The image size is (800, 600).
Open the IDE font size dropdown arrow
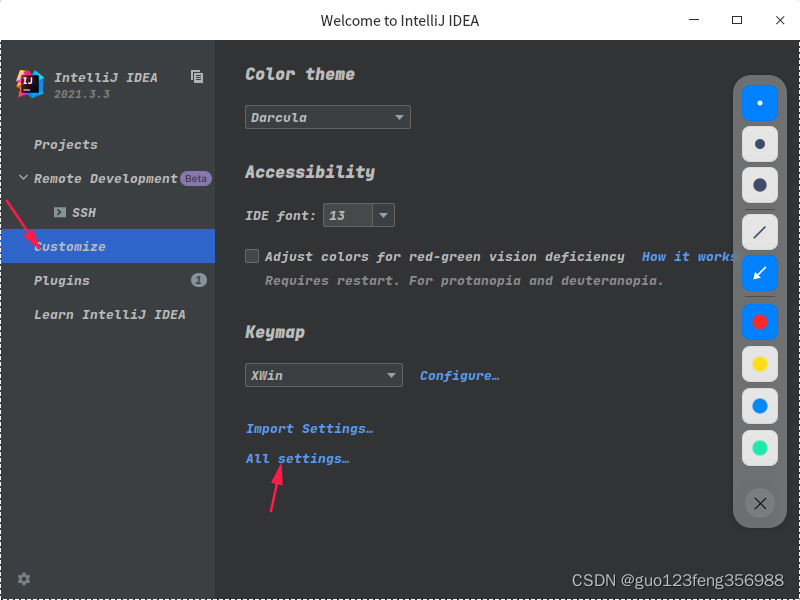(x=383, y=215)
